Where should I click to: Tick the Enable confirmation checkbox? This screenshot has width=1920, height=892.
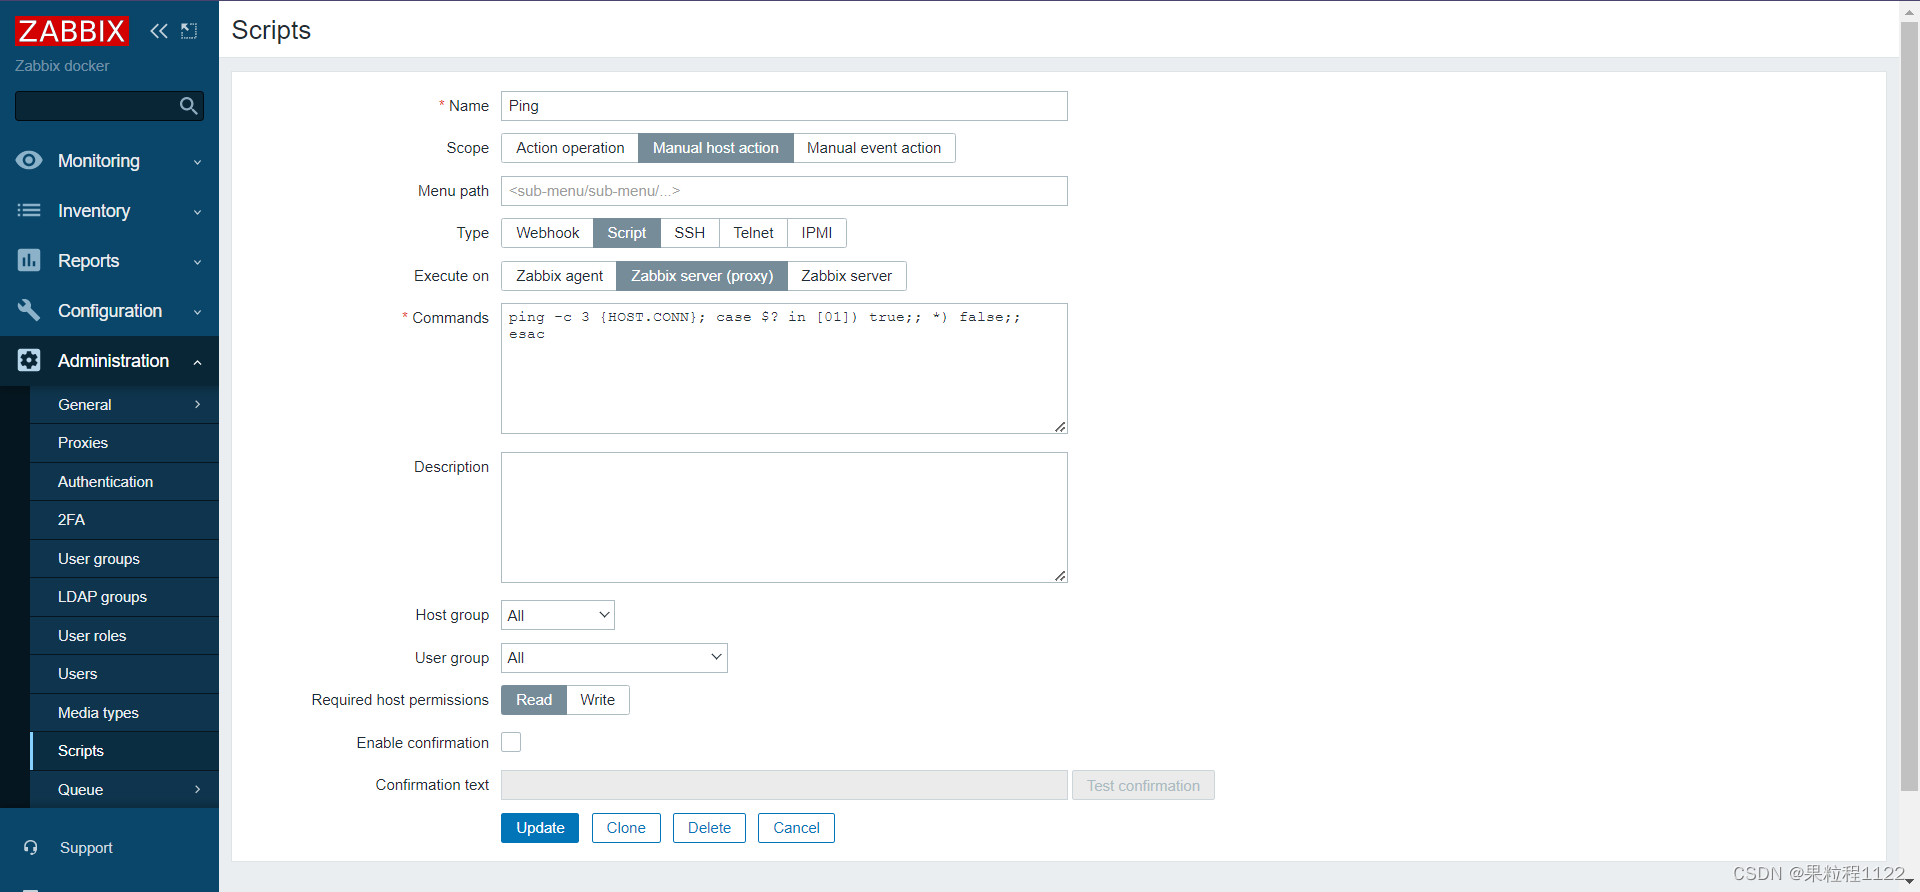pos(511,742)
